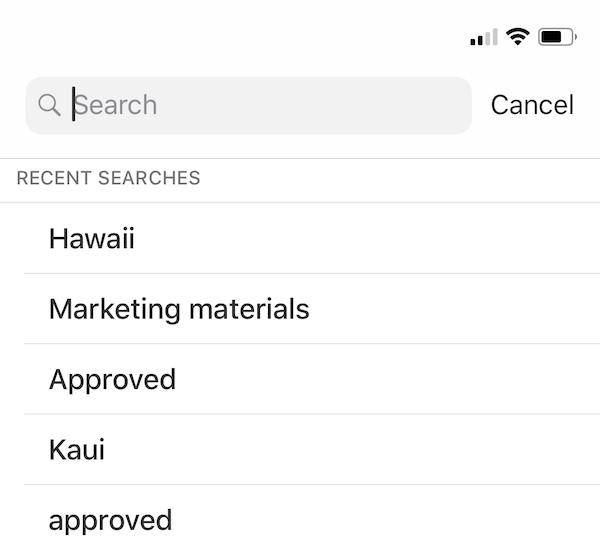Viewport: 600px width, 554px height.
Task: Tap blank area of Hawaii row
Action: (364, 238)
